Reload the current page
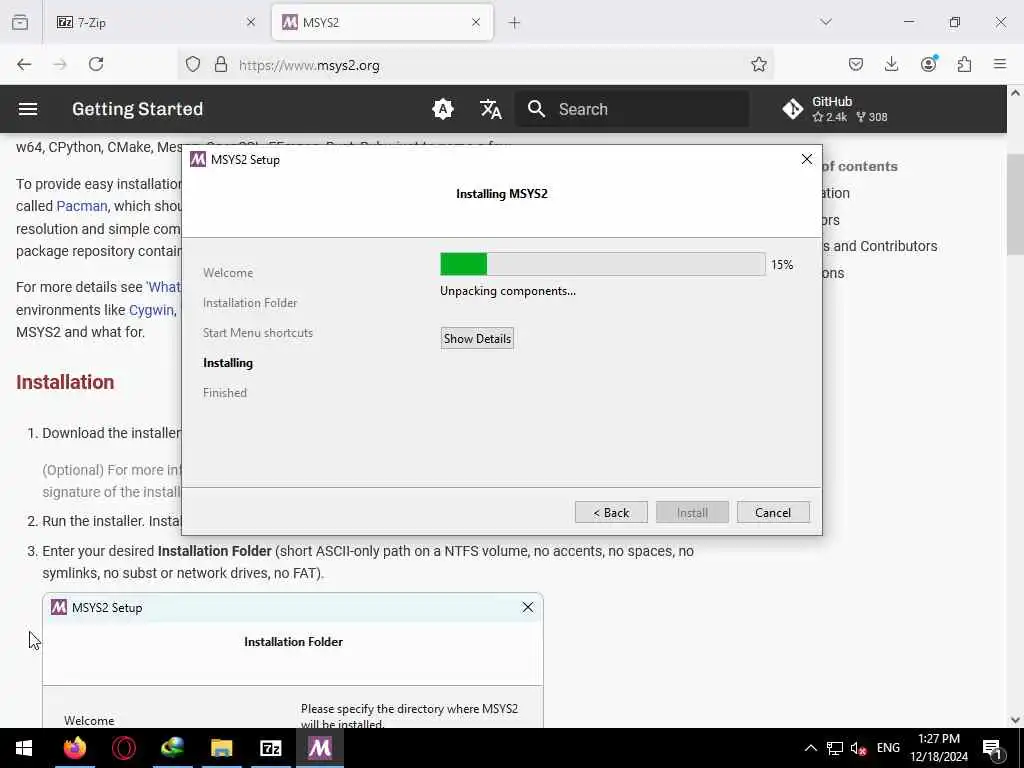The image size is (1024, 768). pyautogui.click(x=96, y=64)
